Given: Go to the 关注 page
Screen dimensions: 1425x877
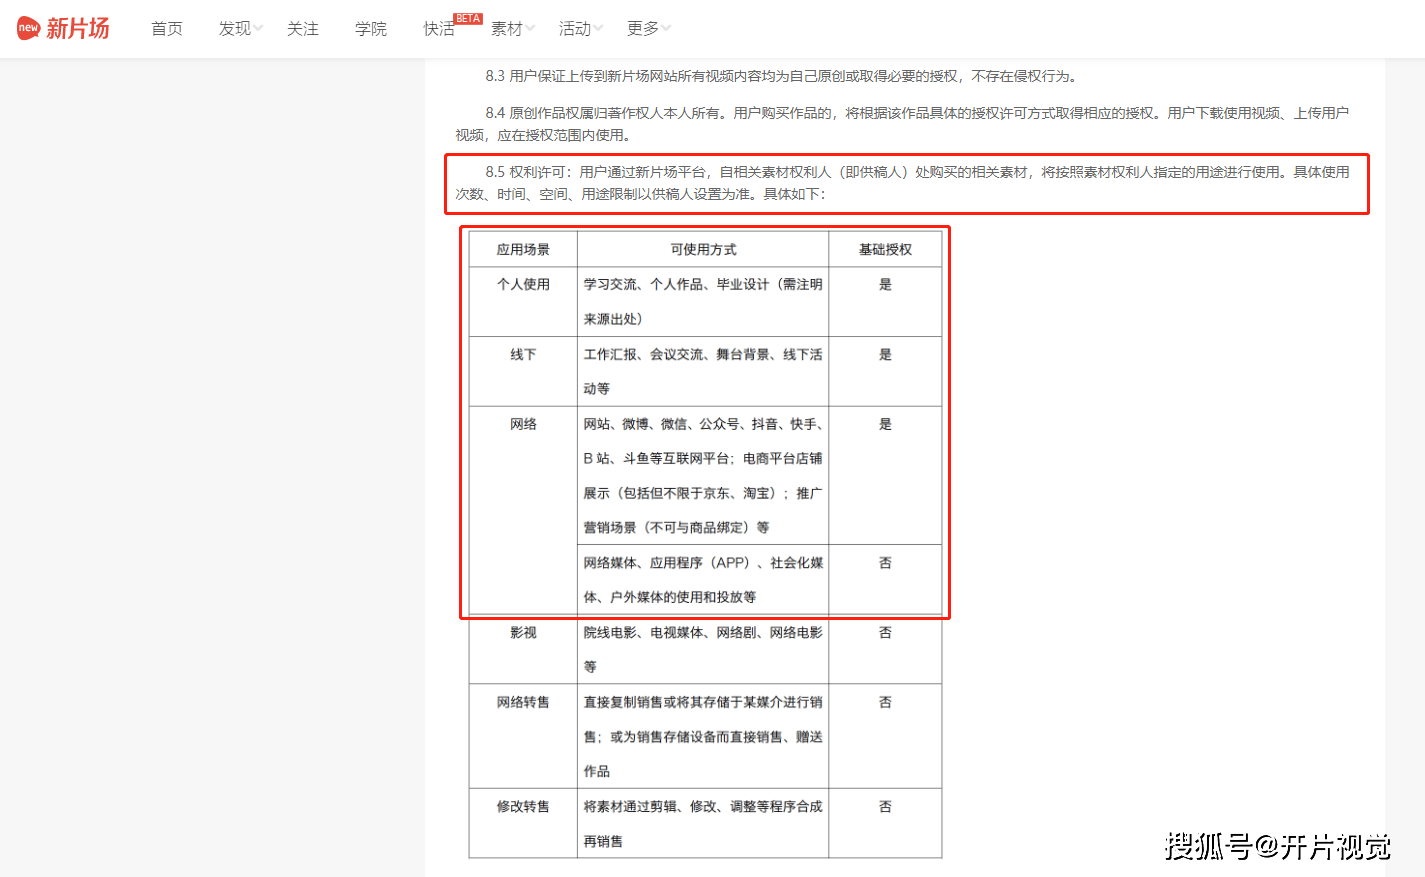Looking at the screenshot, I should tap(303, 29).
